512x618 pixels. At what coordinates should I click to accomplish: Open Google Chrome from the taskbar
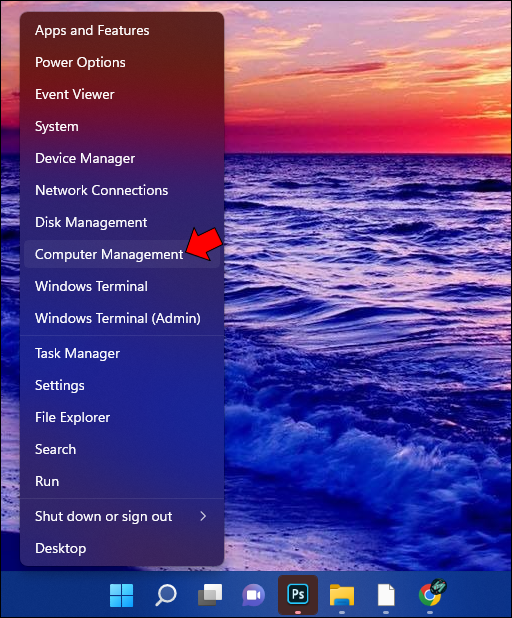pos(430,594)
